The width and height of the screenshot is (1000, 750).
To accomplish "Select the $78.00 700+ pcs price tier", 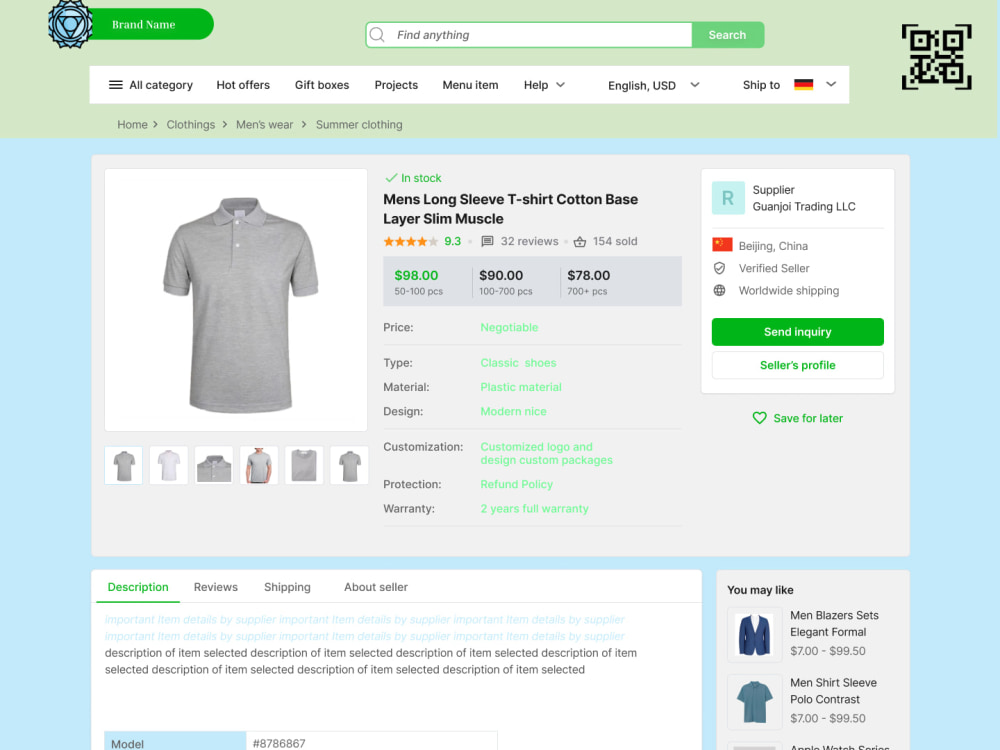I will pyautogui.click(x=589, y=282).
